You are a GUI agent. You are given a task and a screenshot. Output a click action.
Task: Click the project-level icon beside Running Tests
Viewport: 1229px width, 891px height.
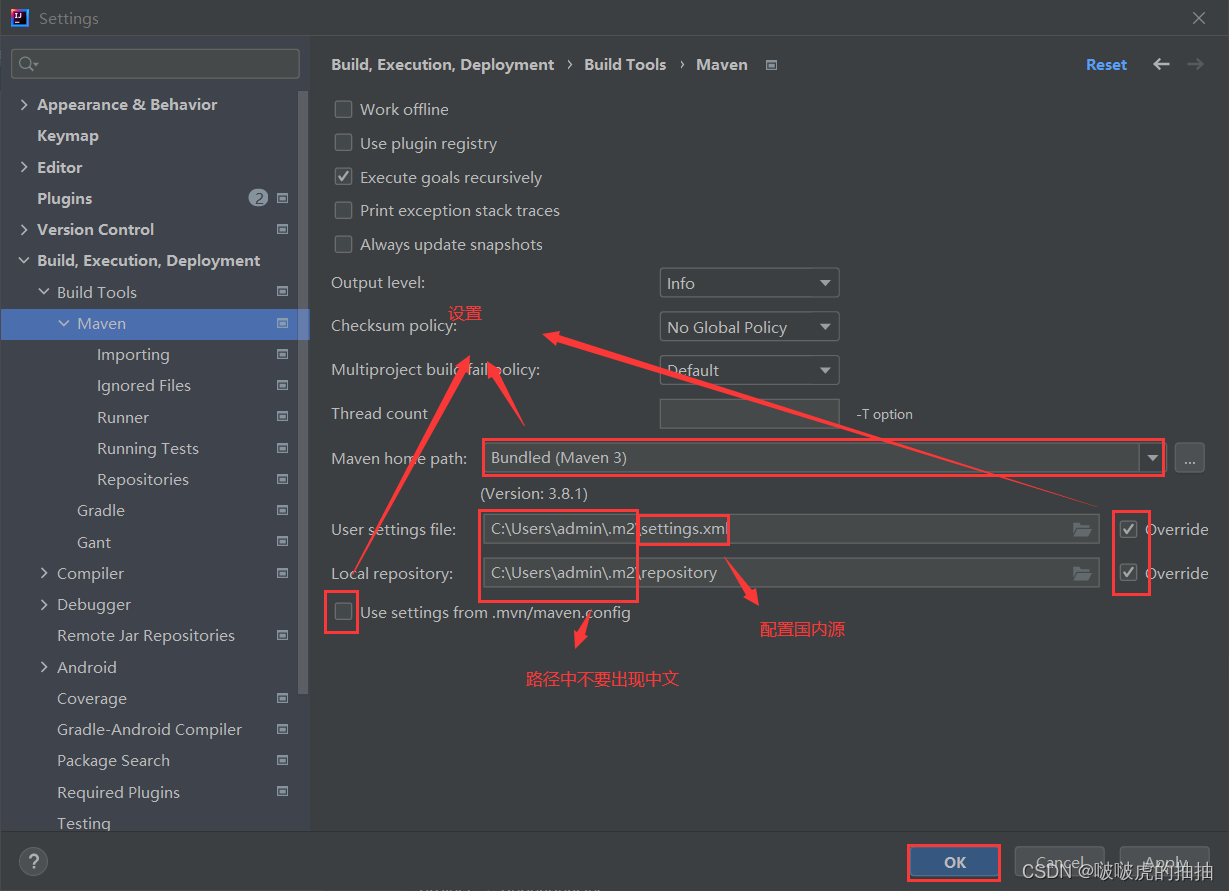282,448
